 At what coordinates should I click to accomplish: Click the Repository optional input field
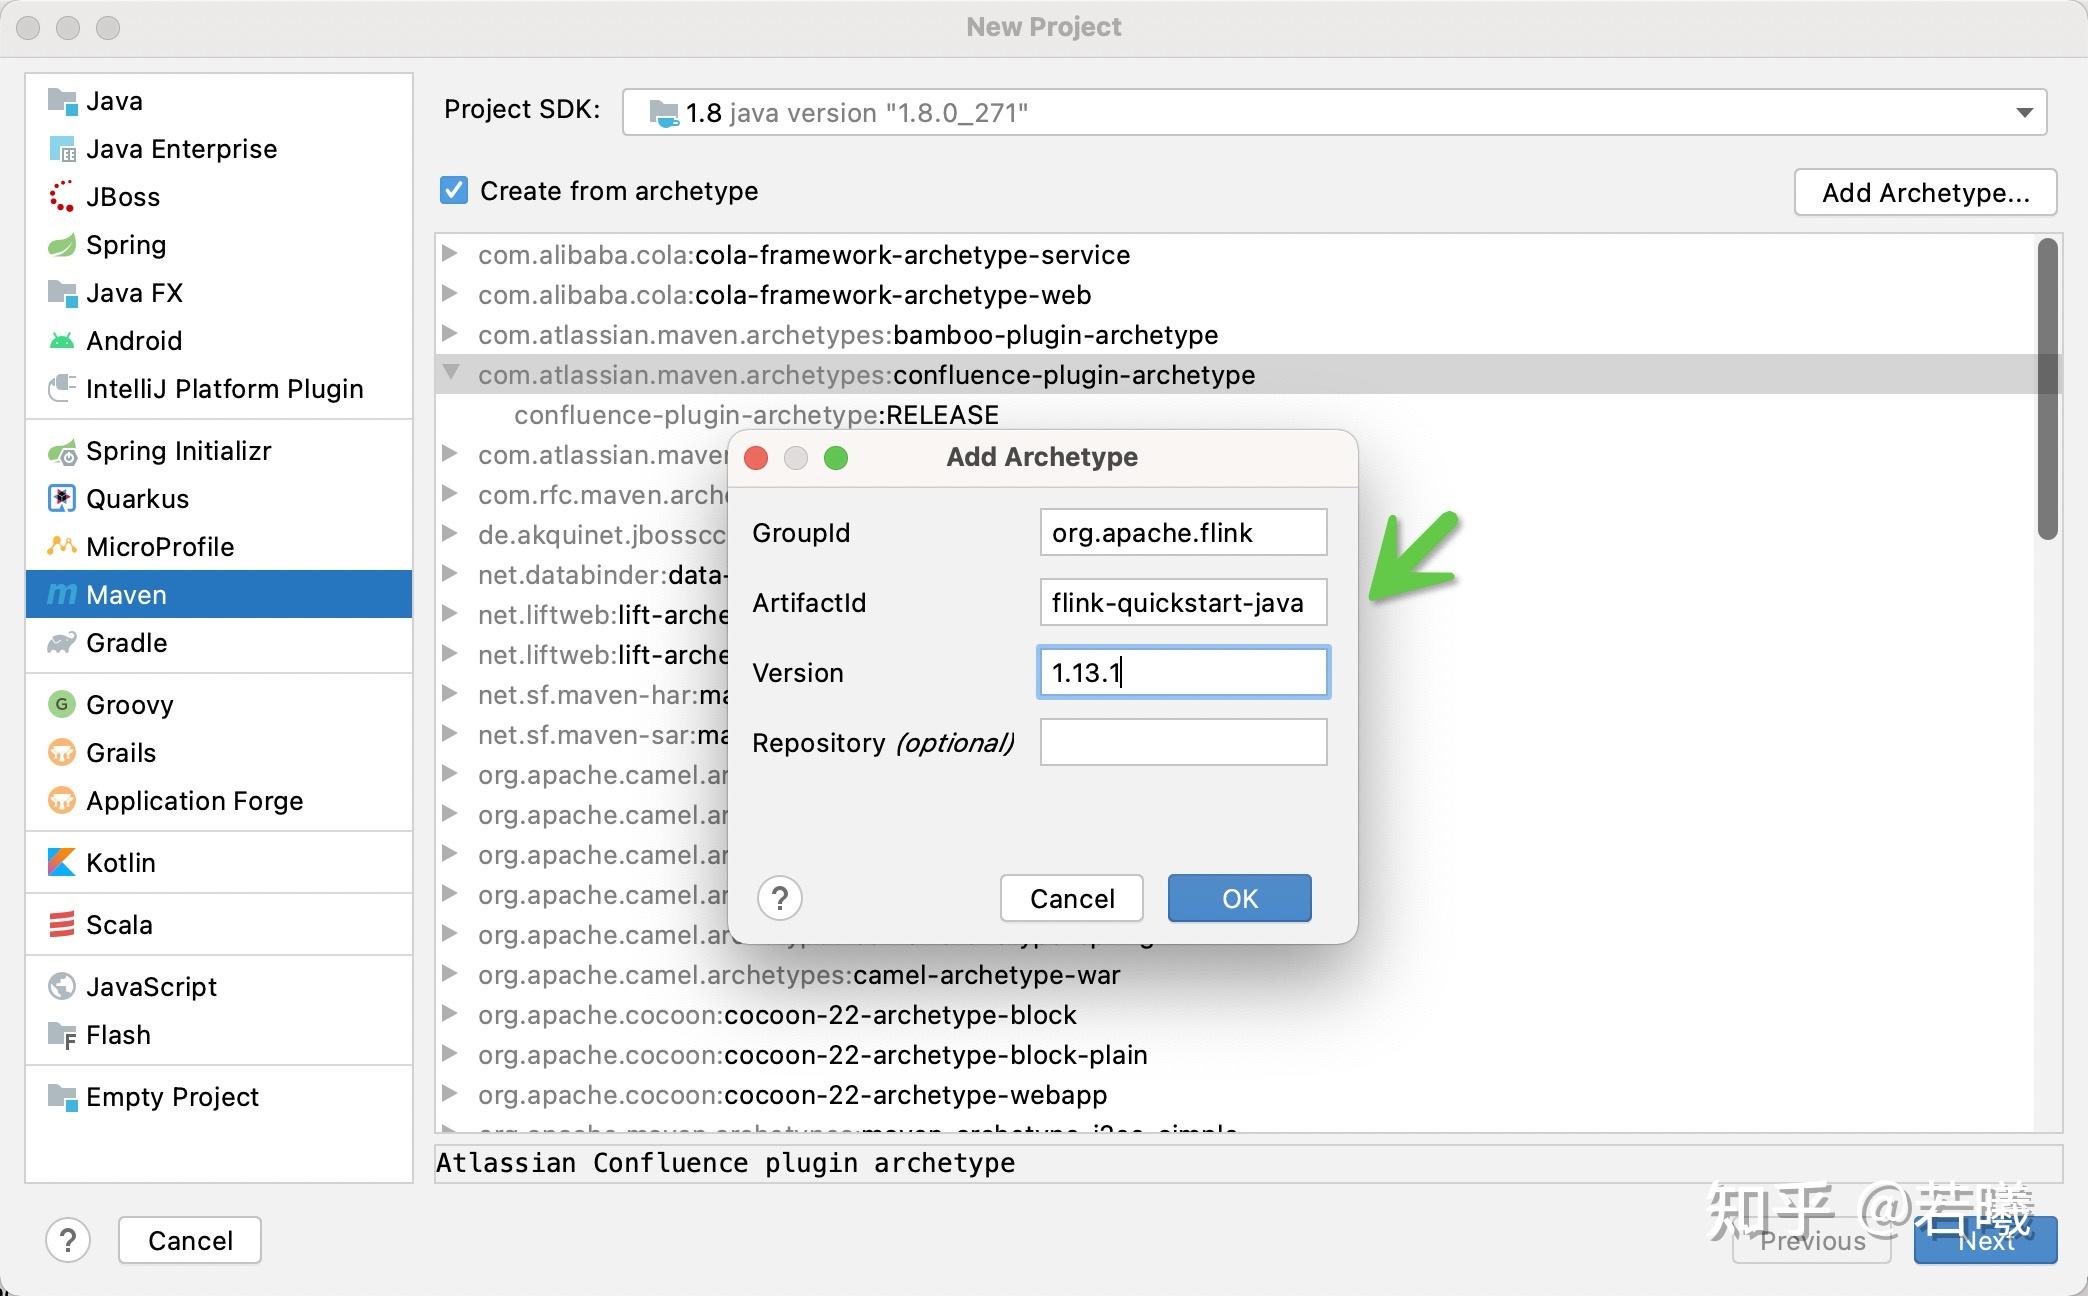(1182, 743)
